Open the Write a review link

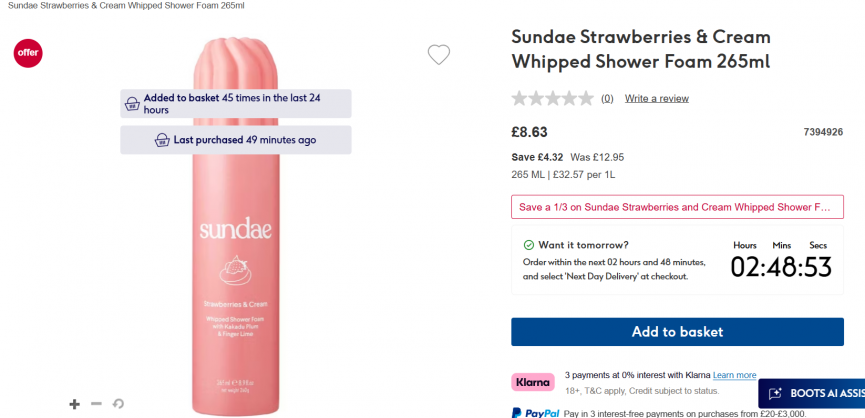click(x=657, y=99)
